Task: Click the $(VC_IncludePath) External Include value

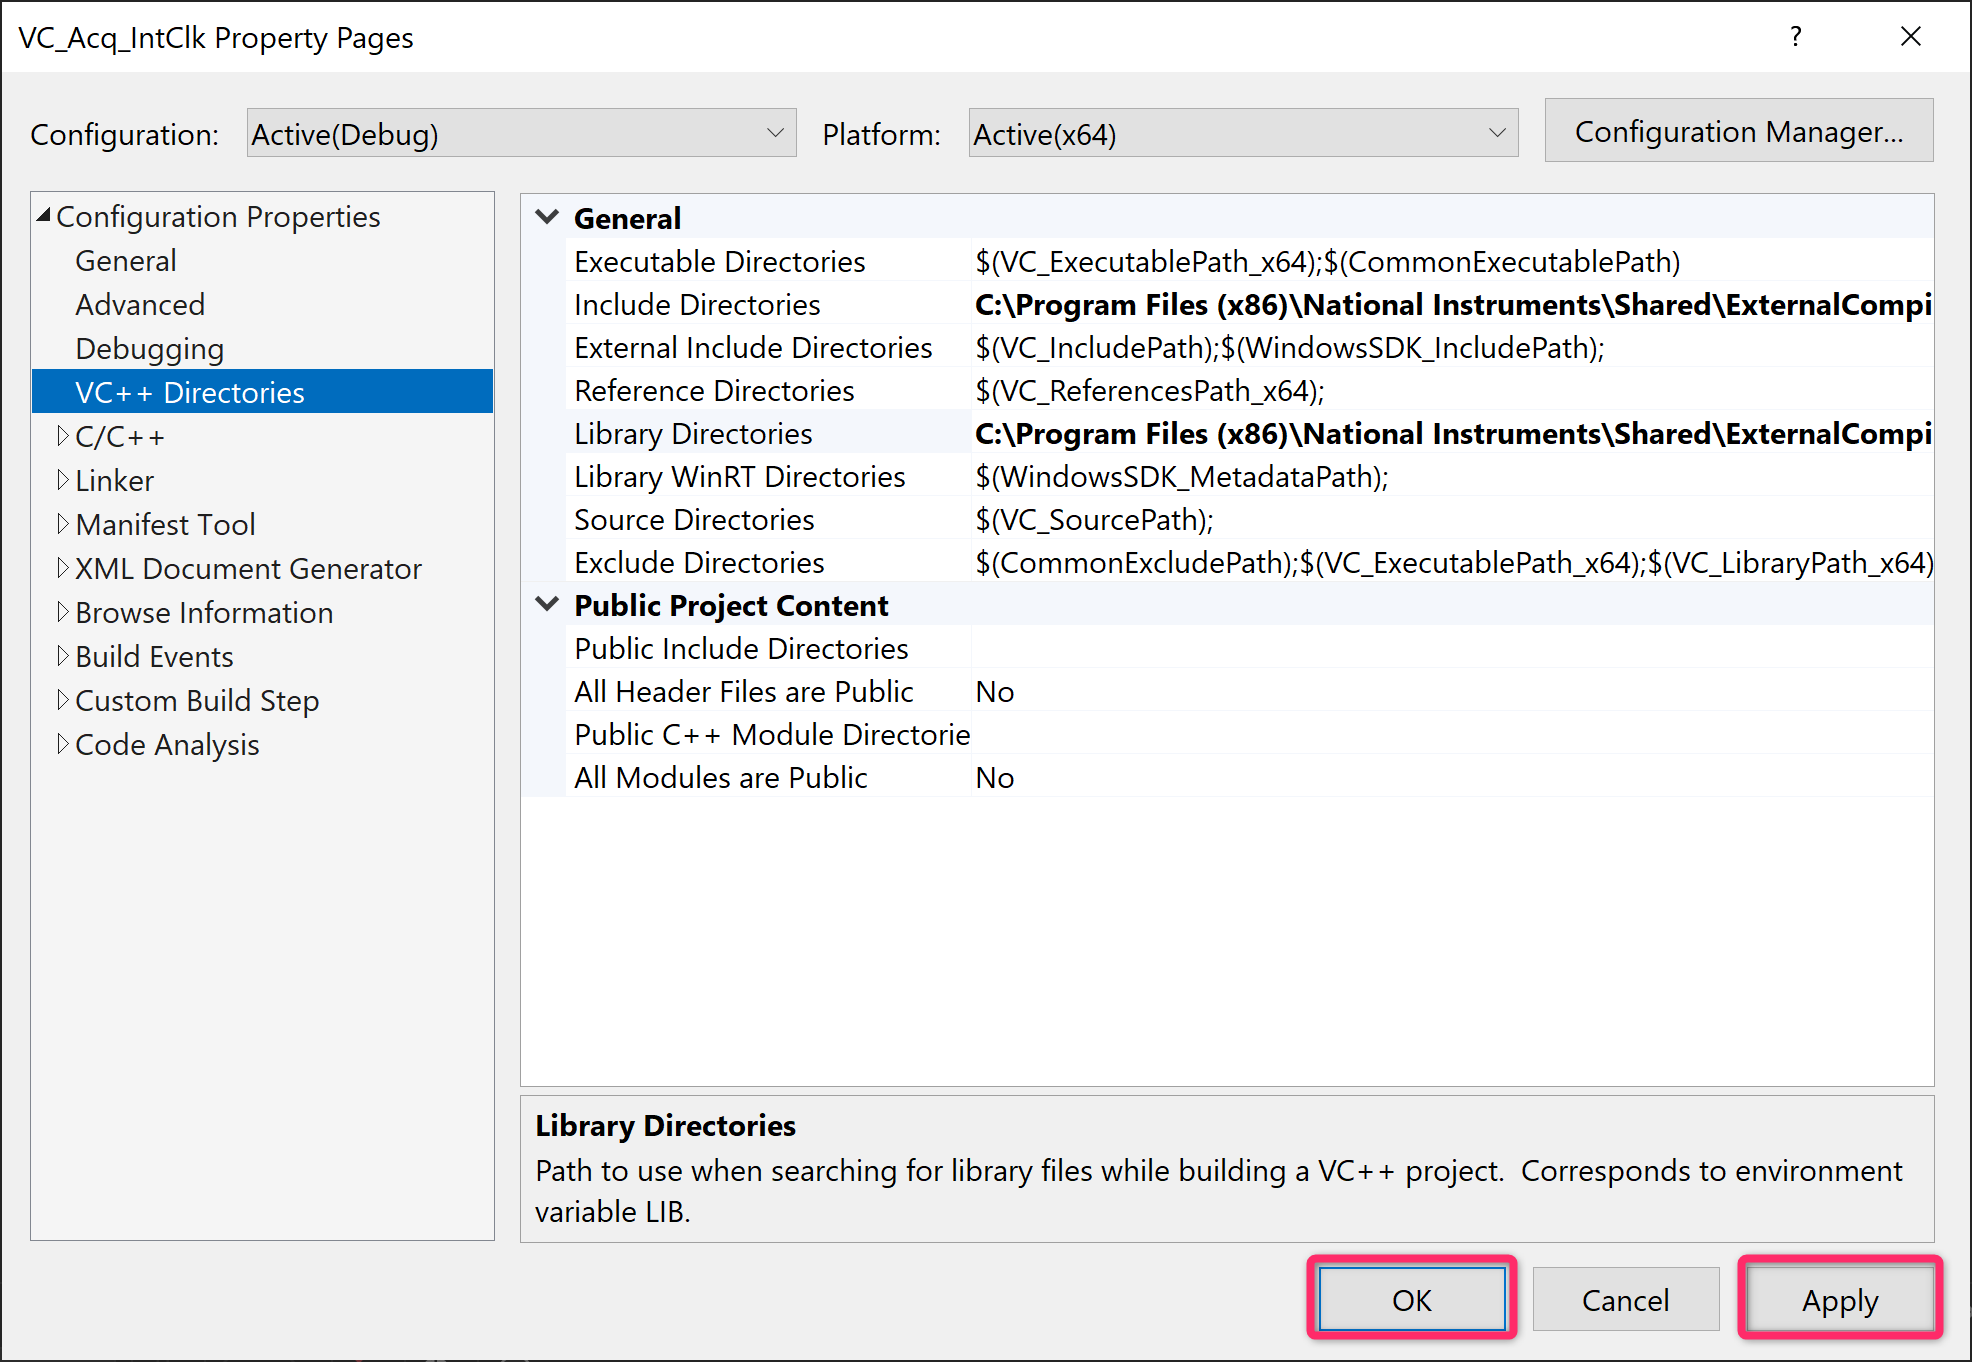Action: tap(1452, 348)
